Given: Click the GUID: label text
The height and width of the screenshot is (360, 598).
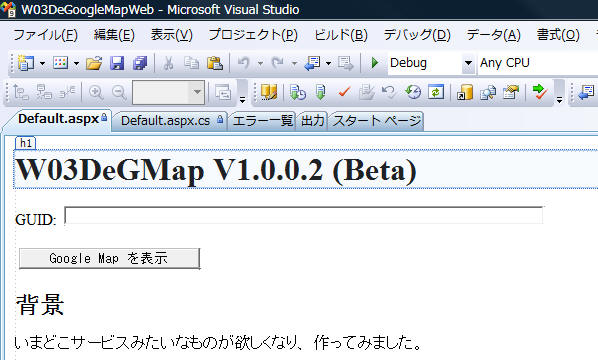Looking at the screenshot, I should tap(35, 220).
